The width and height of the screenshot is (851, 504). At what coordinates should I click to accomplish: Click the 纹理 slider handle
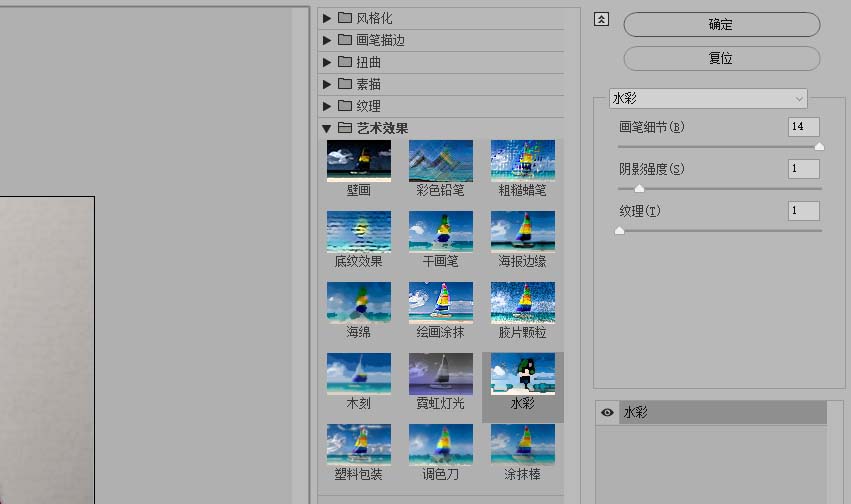point(619,231)
